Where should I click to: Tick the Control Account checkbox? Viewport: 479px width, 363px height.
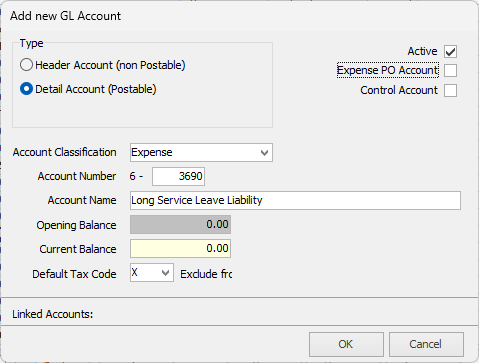(x=450, y=90)
